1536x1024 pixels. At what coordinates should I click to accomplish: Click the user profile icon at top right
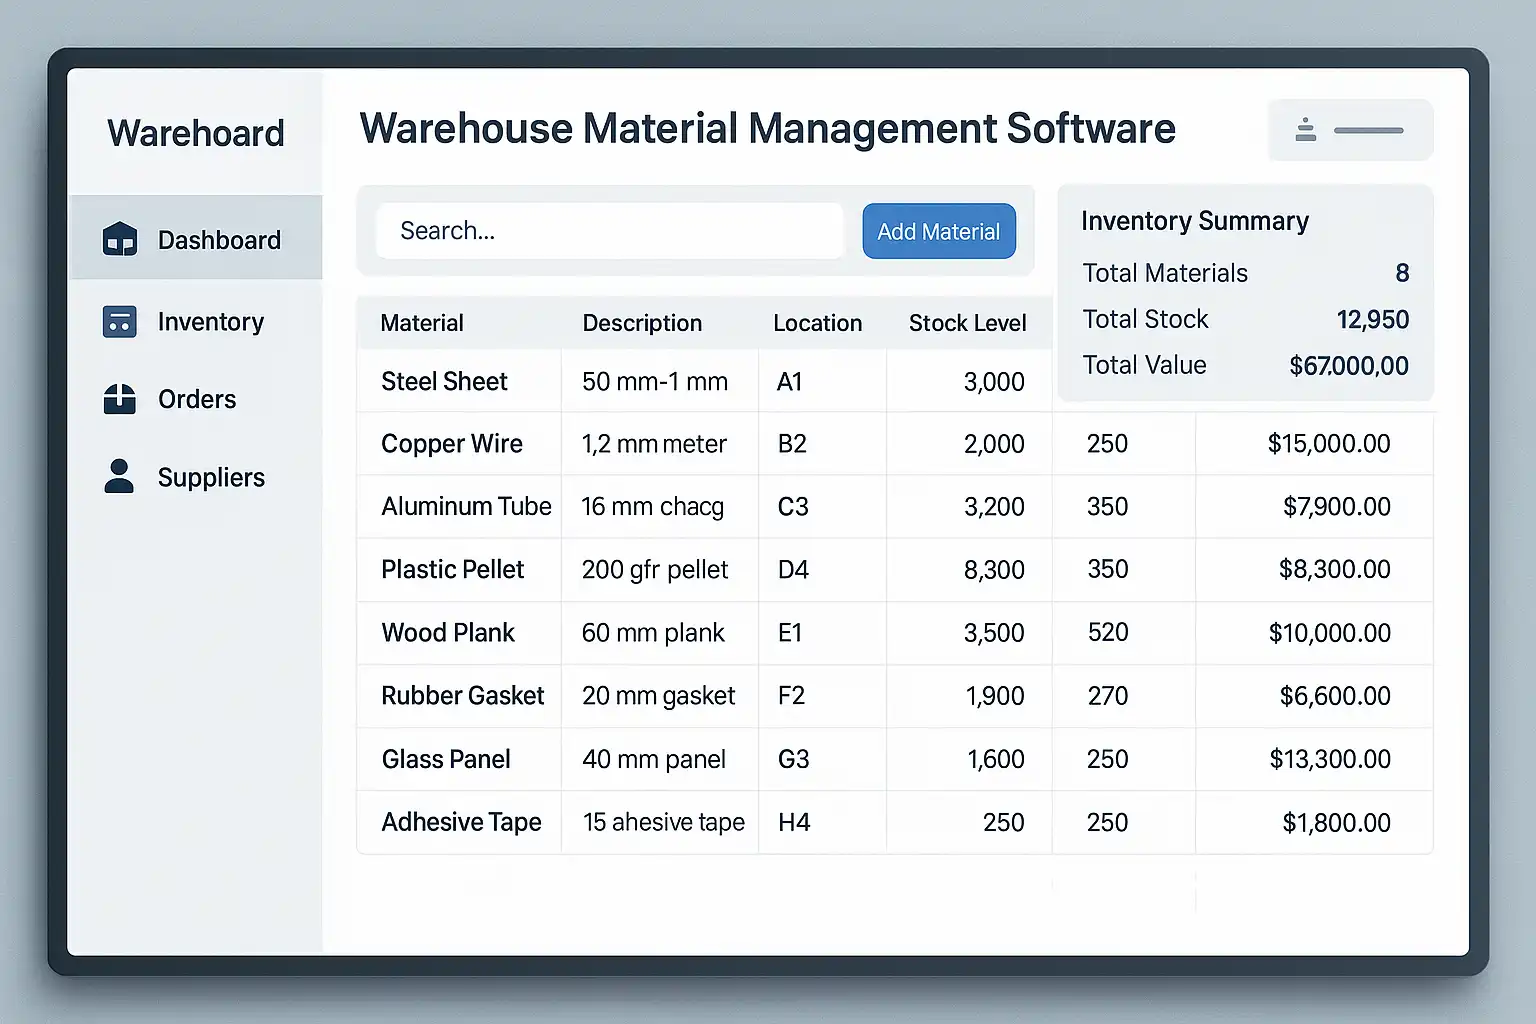1306,130
